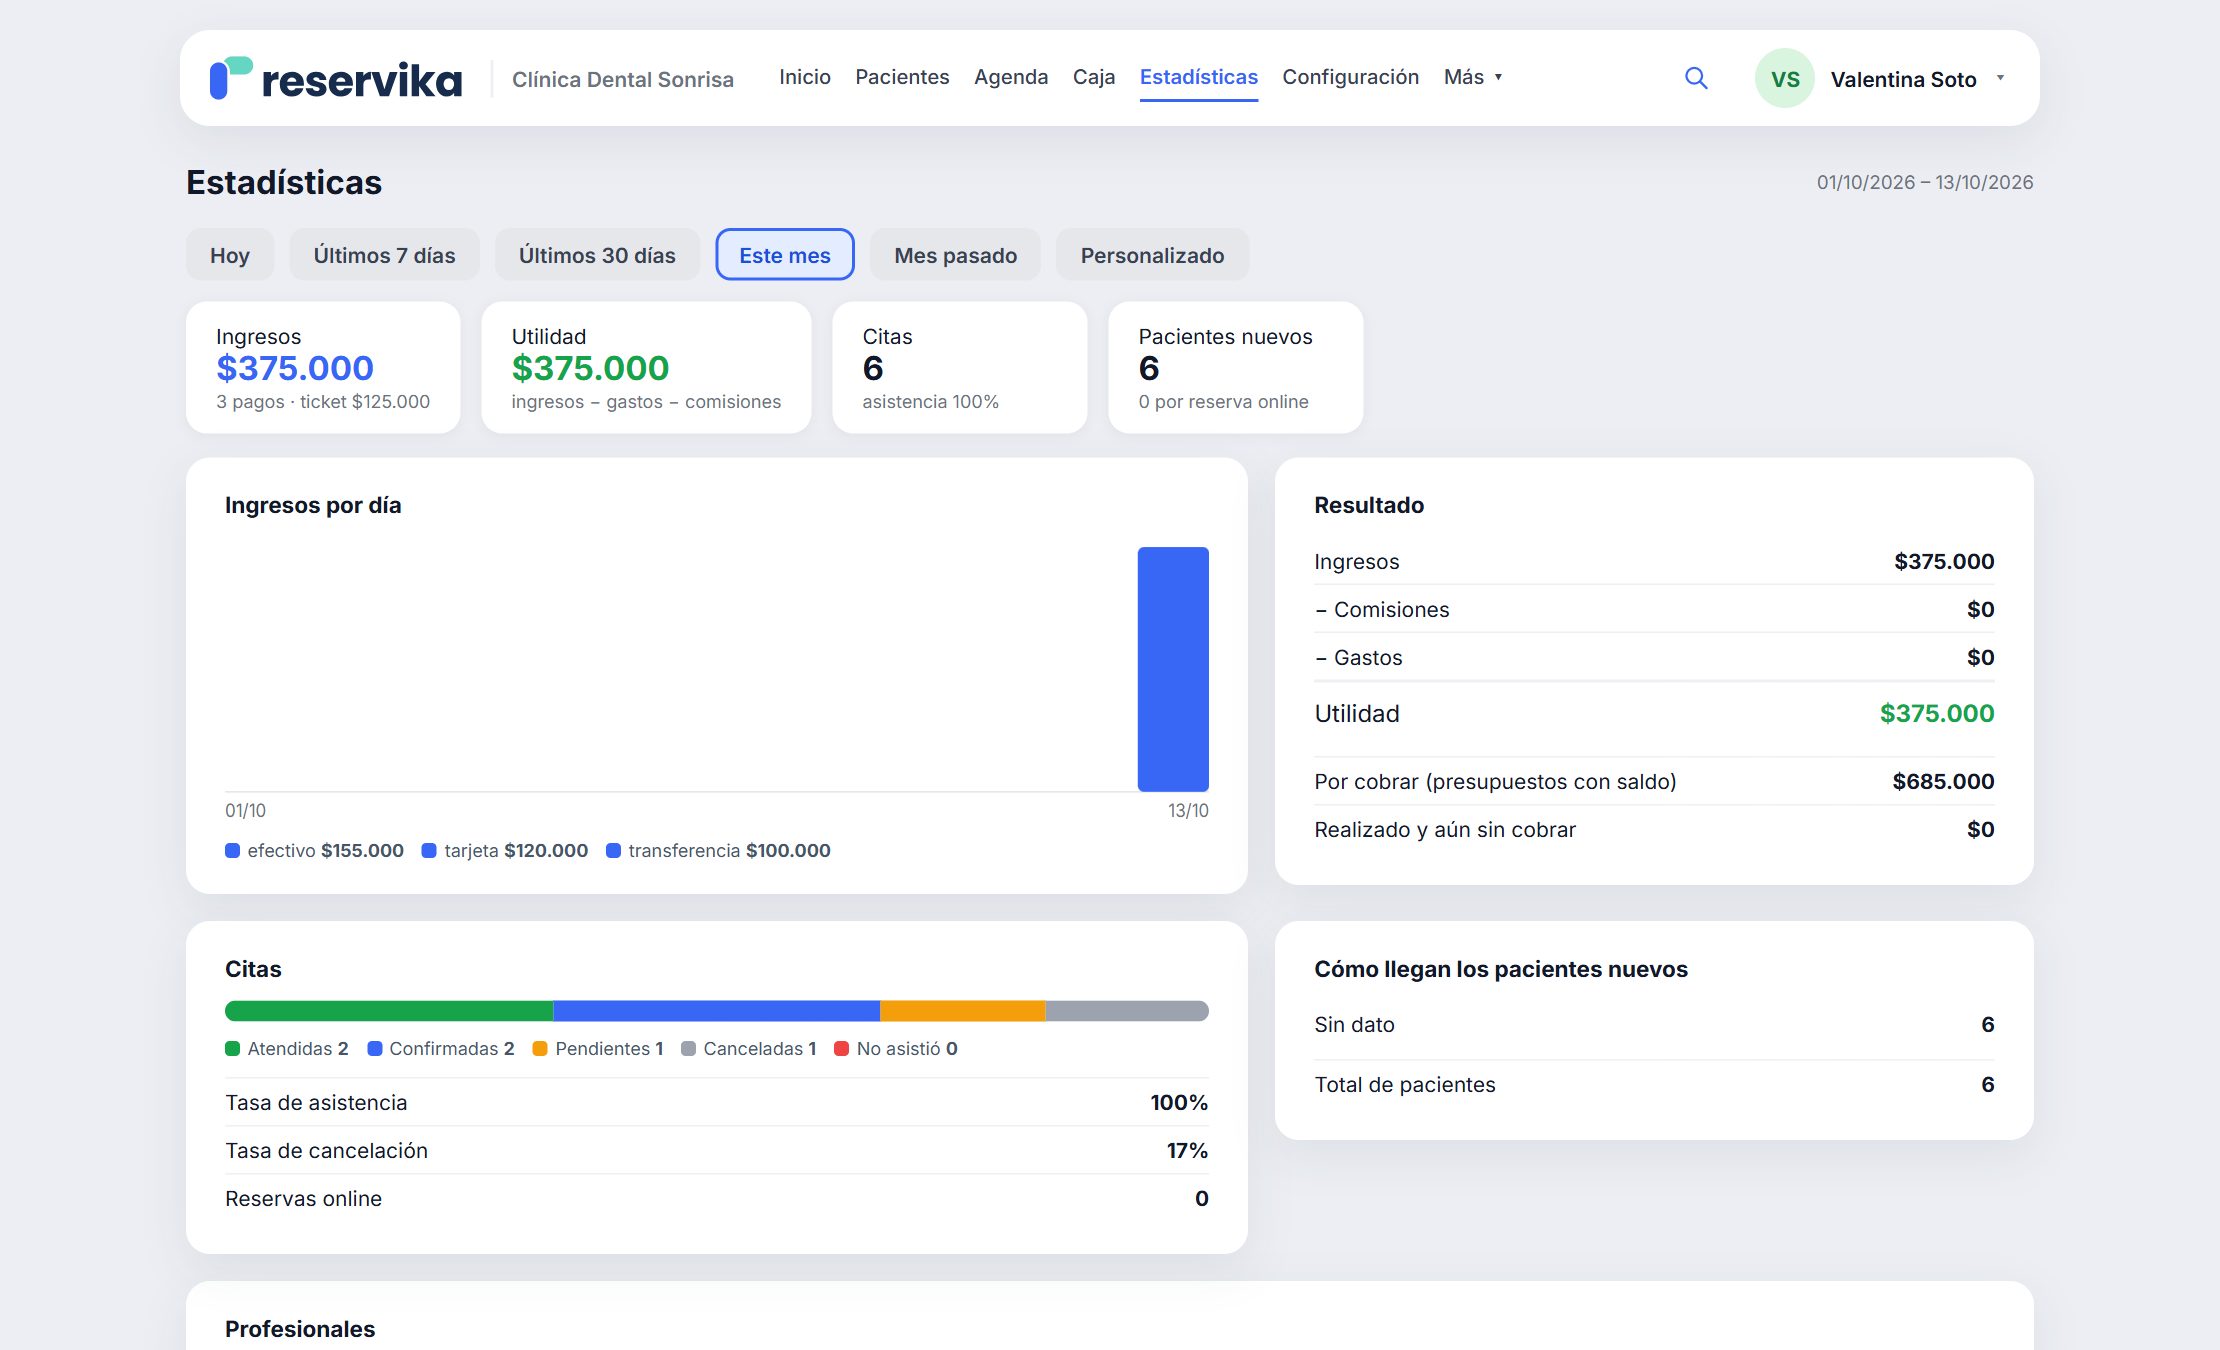Click the Reservas online row

point(717,1199)
